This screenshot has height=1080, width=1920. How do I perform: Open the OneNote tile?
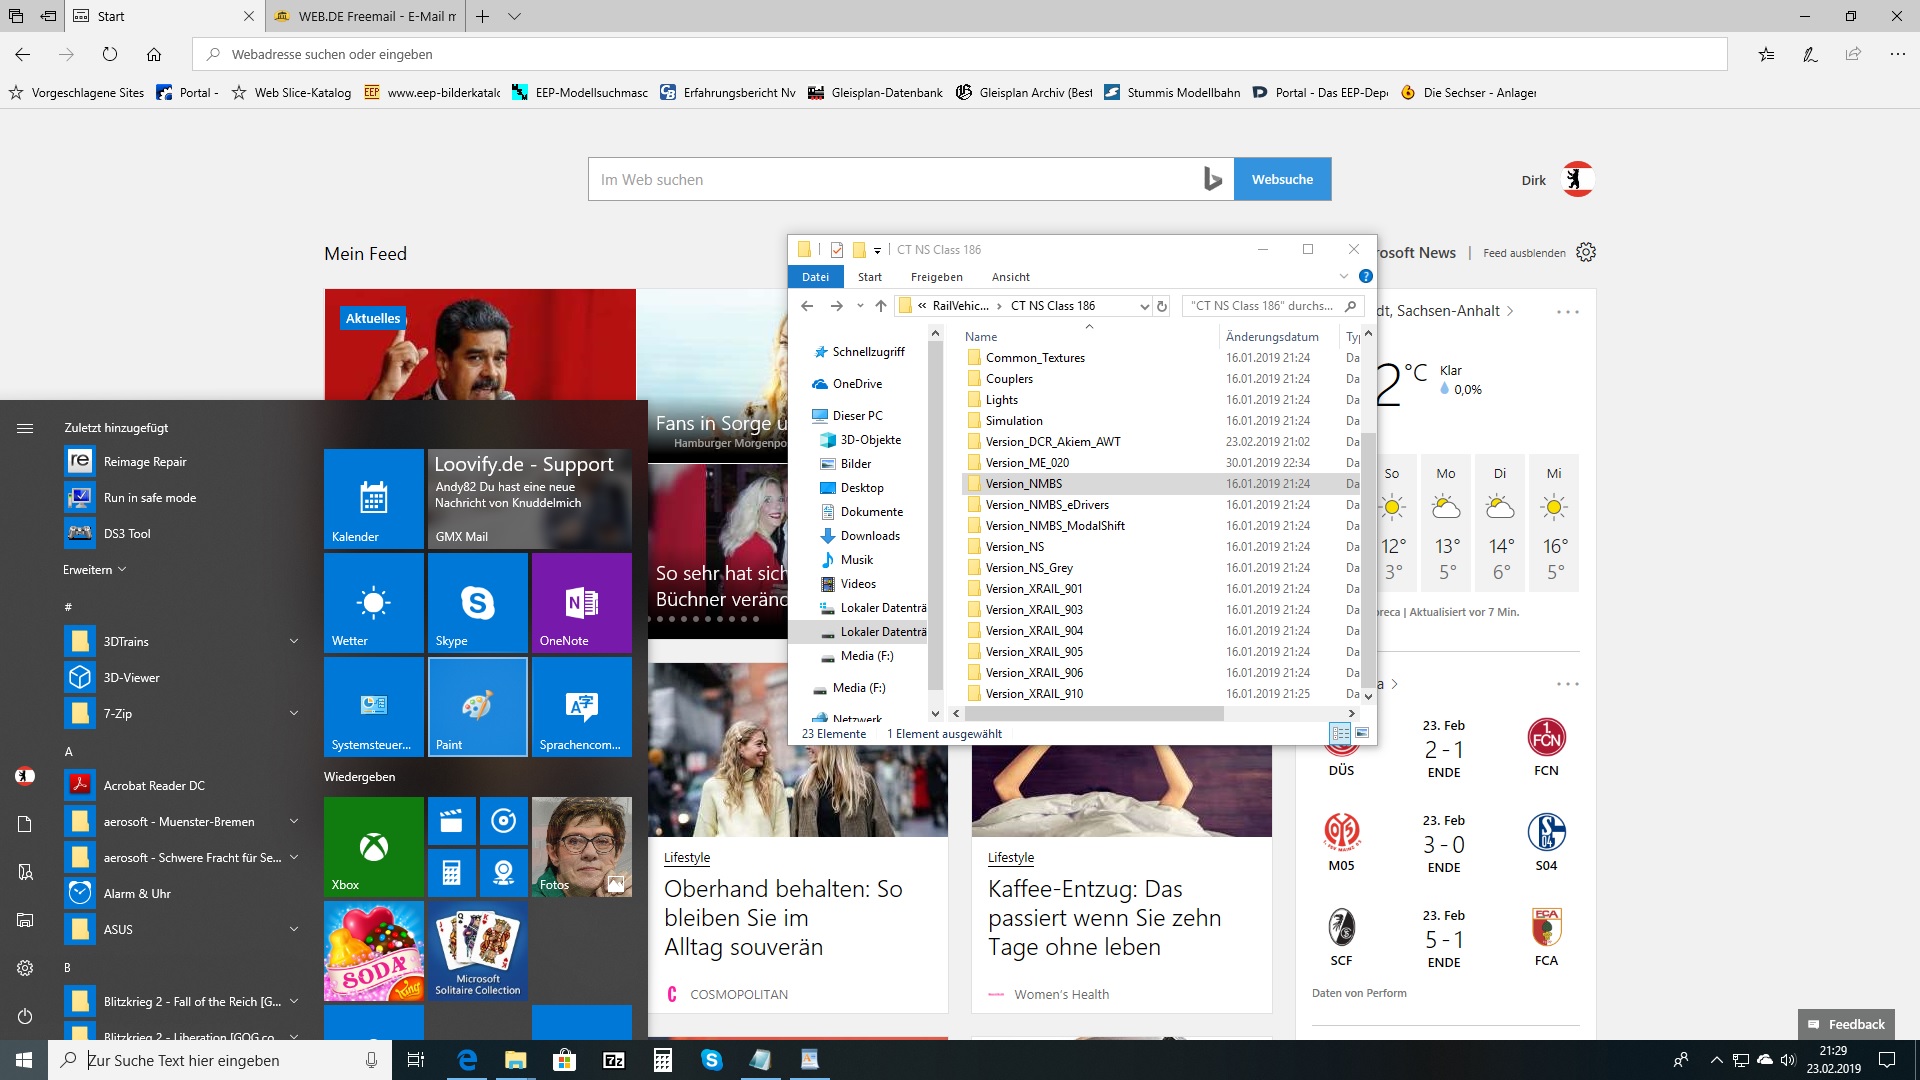[581, 602]
